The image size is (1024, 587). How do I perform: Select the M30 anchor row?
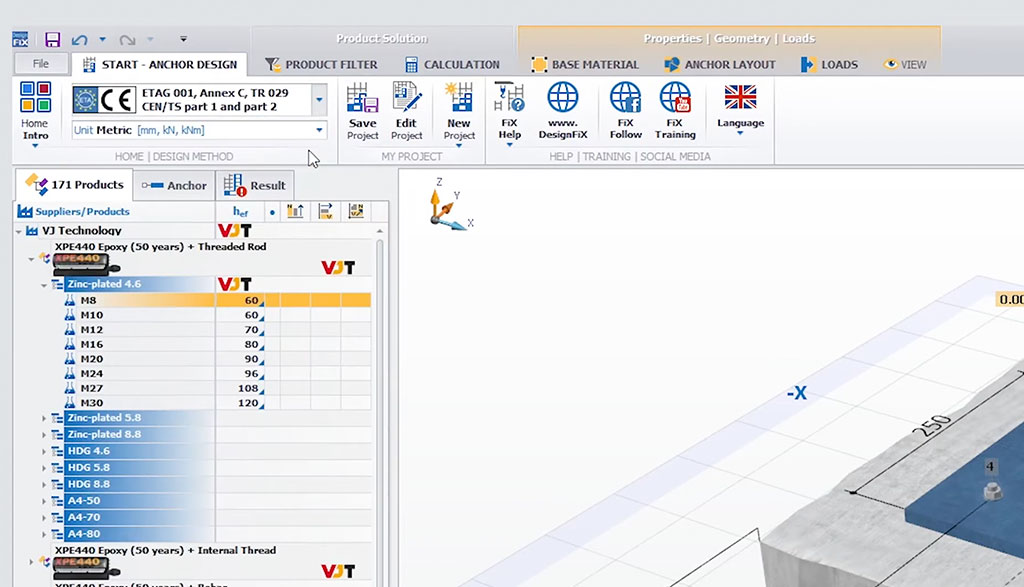coord(217,403)
